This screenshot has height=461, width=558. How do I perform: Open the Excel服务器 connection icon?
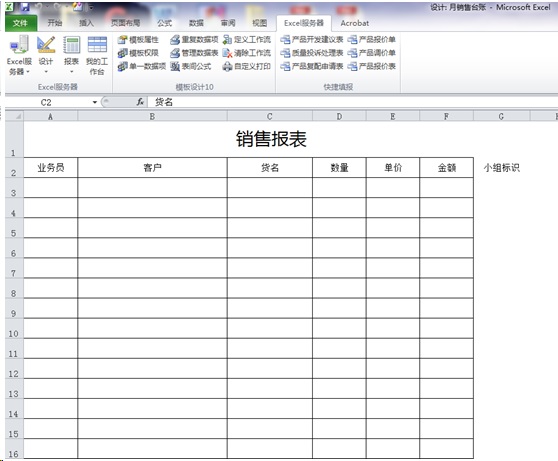(19, 45)
